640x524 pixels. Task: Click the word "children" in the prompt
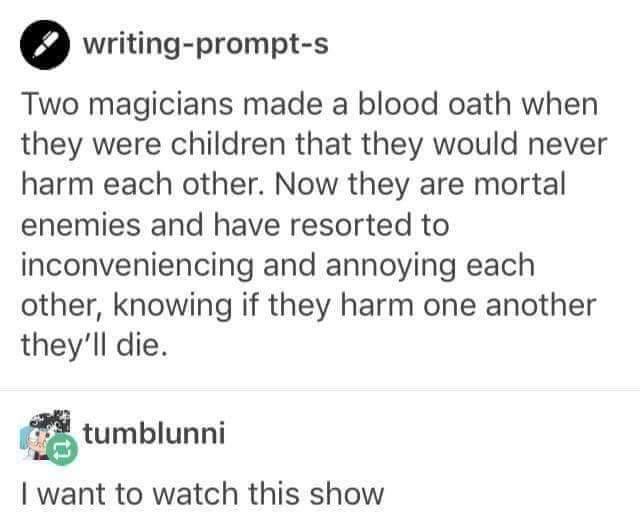coord(228,144)
